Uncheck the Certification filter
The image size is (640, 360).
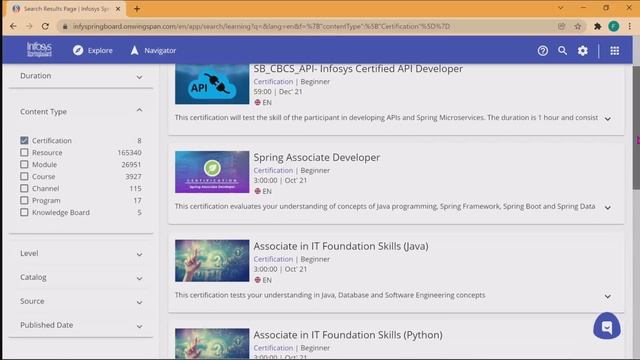tap(24, 140)
